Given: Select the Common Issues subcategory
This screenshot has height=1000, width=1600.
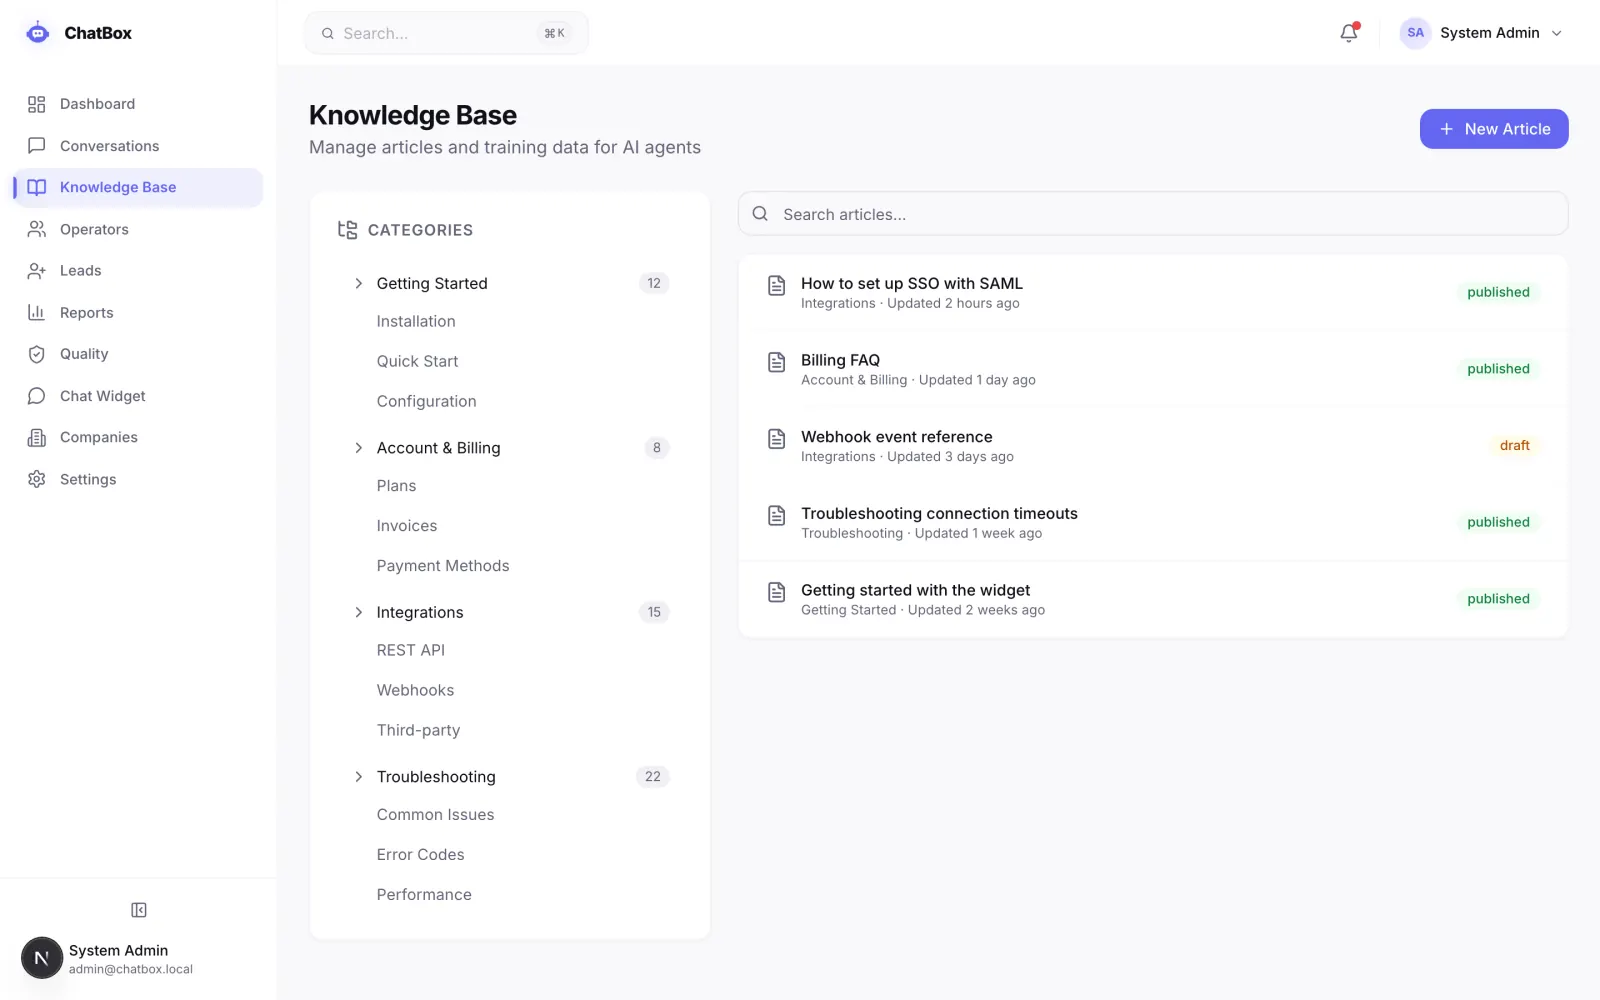Looking at the screenshot, I should coord(435,815).
